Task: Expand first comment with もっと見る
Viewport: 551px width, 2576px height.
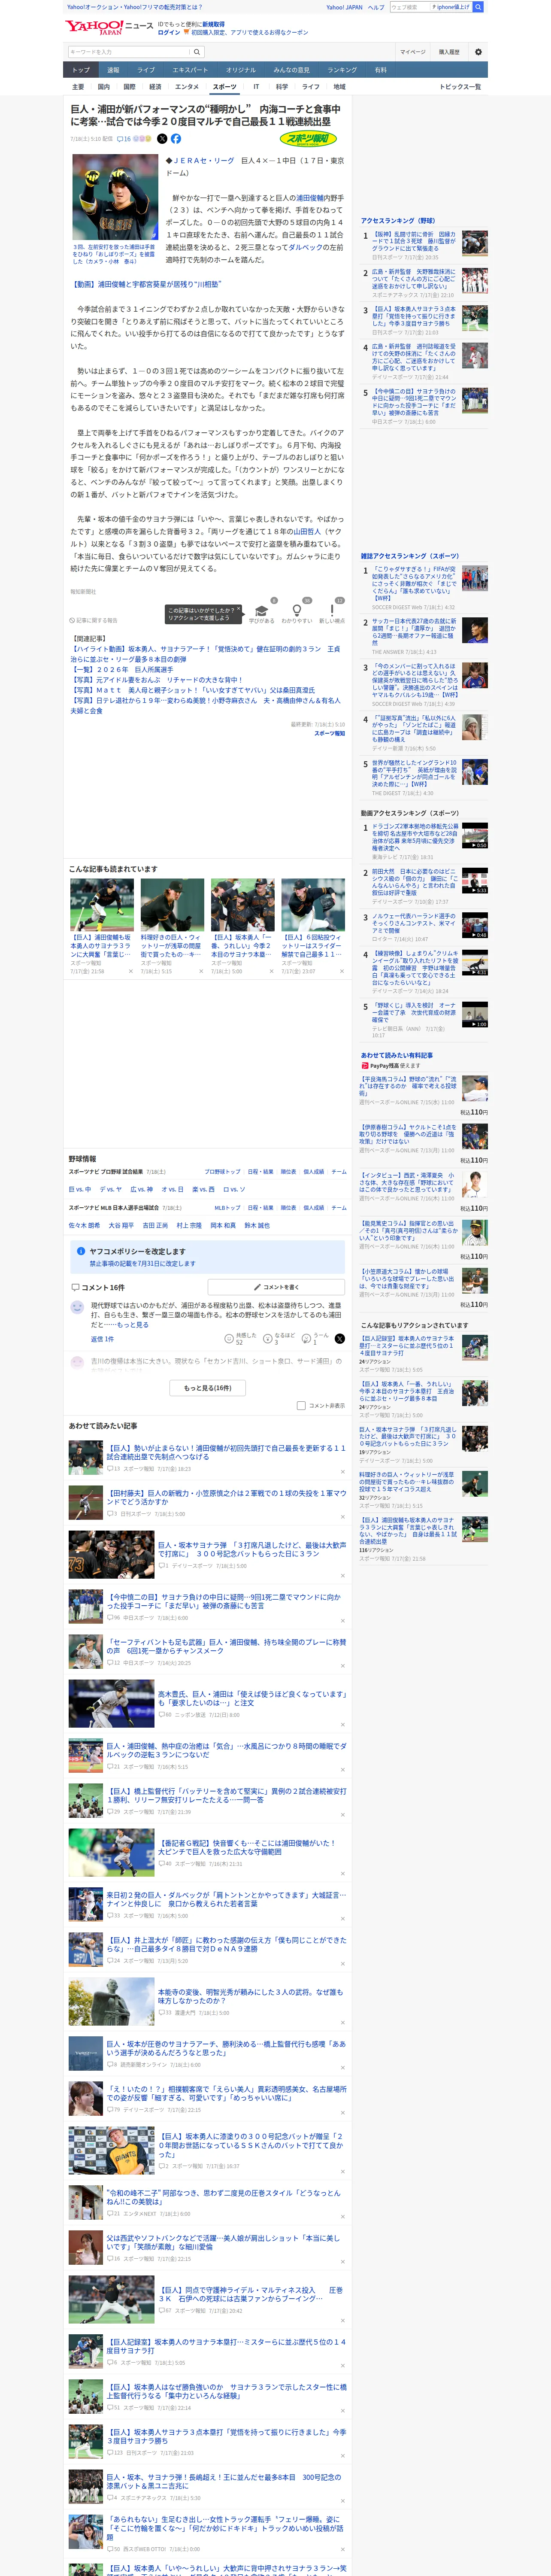Action: (132, 1325)
